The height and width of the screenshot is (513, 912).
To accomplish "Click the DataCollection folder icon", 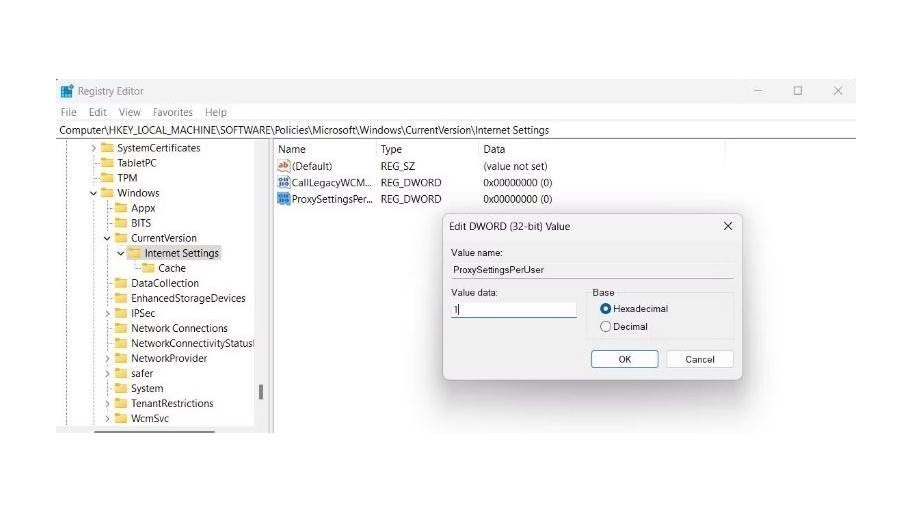I will coord(121,283).
